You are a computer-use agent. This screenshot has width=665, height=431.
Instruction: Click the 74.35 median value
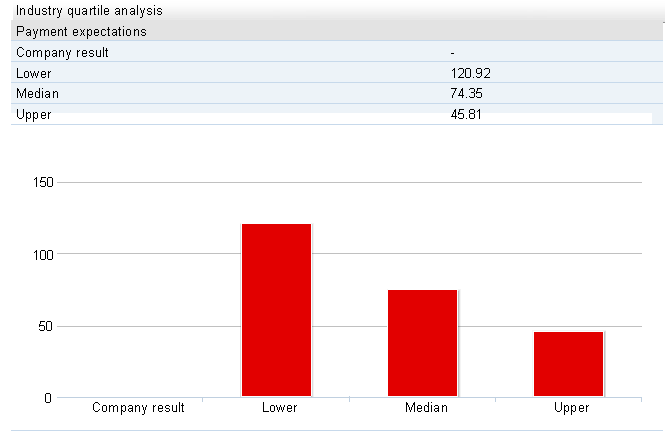point(467,93)
